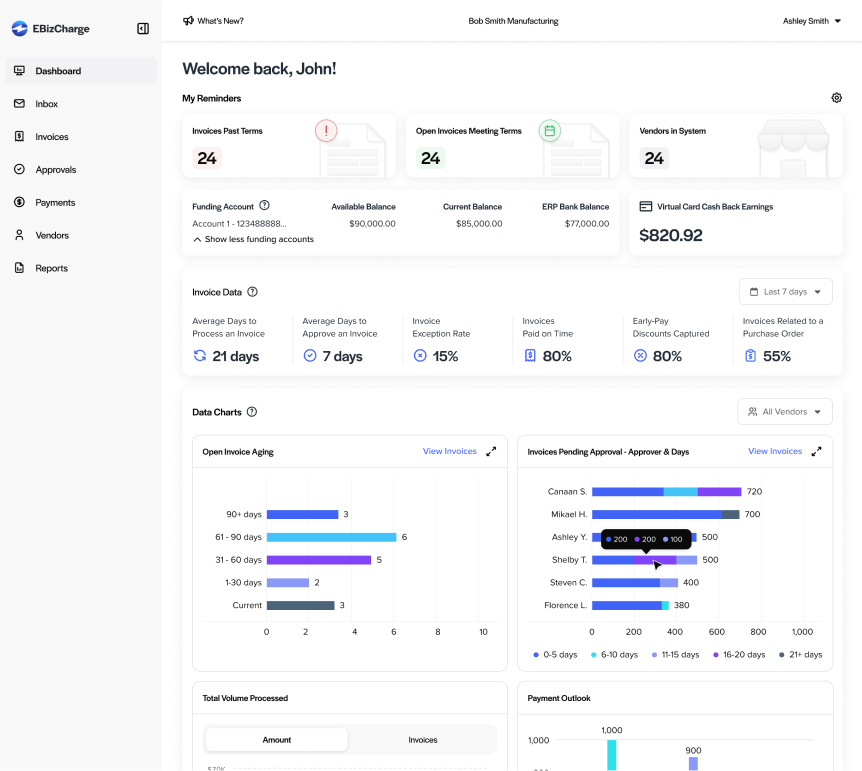Viewport: 862px width, 771px height.
Task: Open the Invoices Past Terms reminder card
Action: 289,146
